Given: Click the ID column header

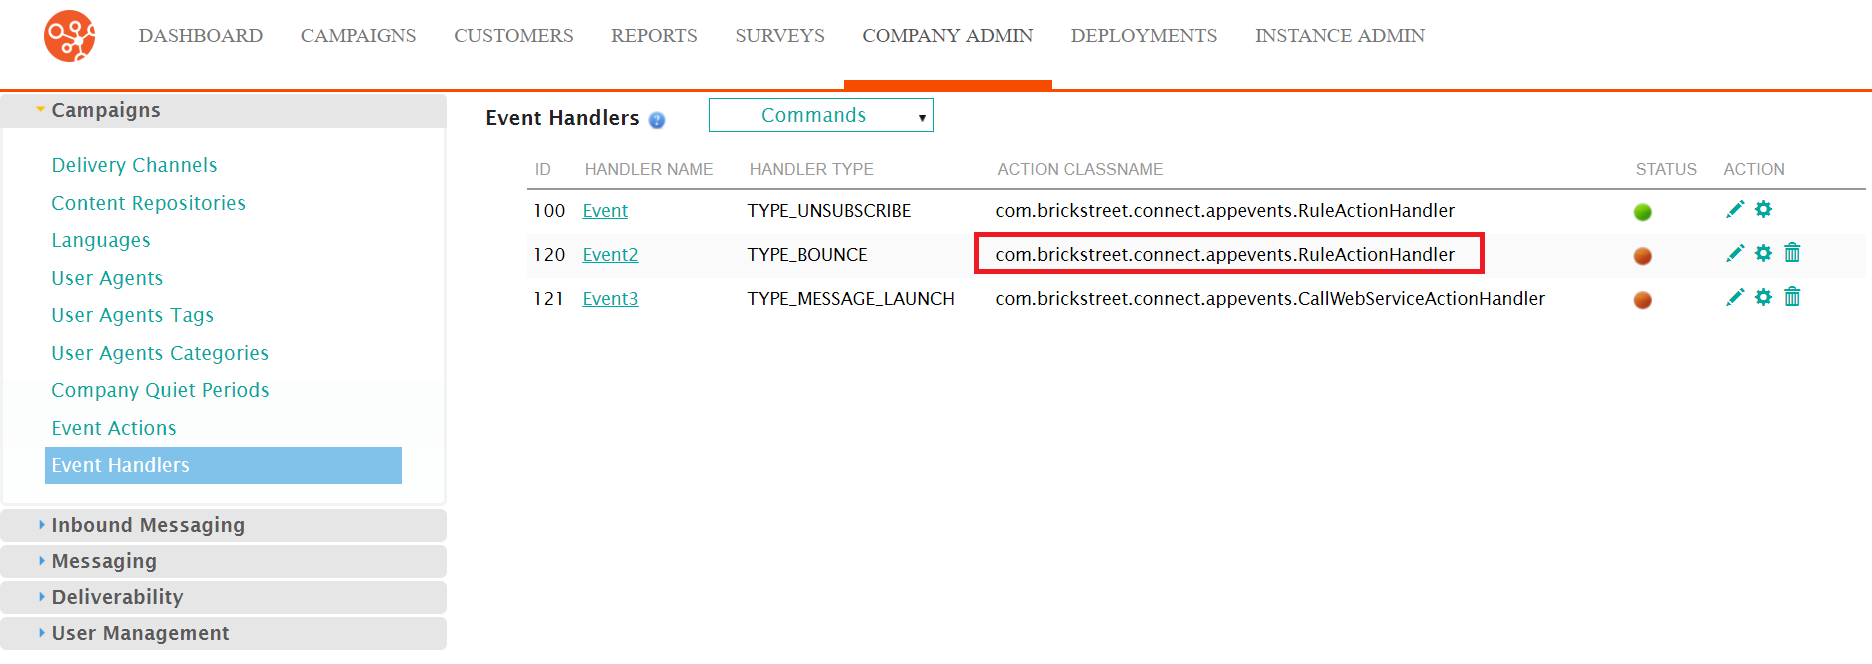Looking at the screenshot, I should tap(542, 169).
